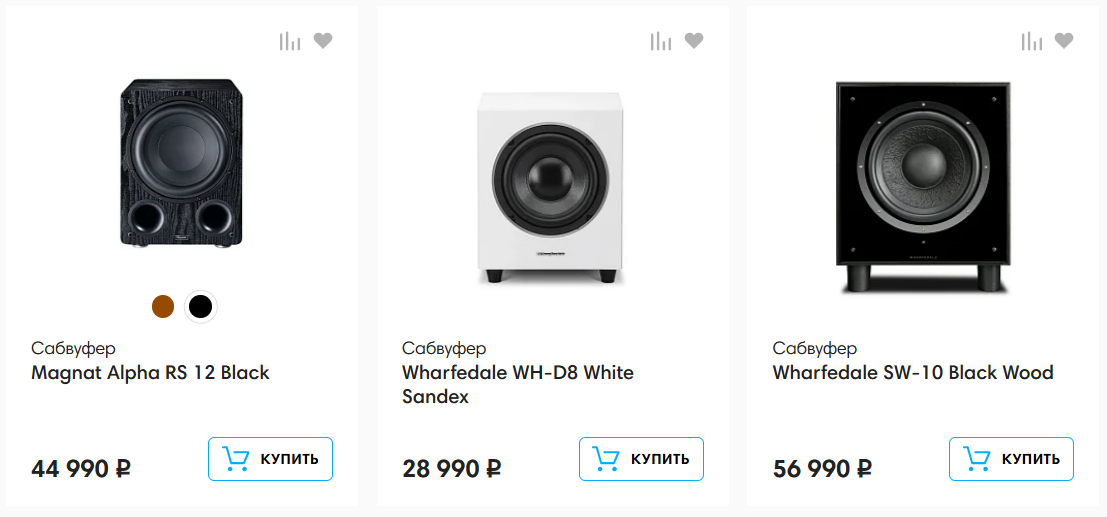The image size is (1107, 517).
Task: Add Magnat Alpha RS 12 to favorites
Action: (323, 41)
